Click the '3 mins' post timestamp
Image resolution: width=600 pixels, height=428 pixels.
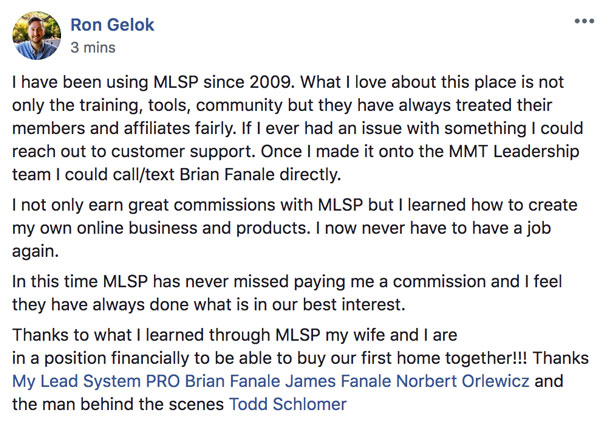[x=93, y=47]
